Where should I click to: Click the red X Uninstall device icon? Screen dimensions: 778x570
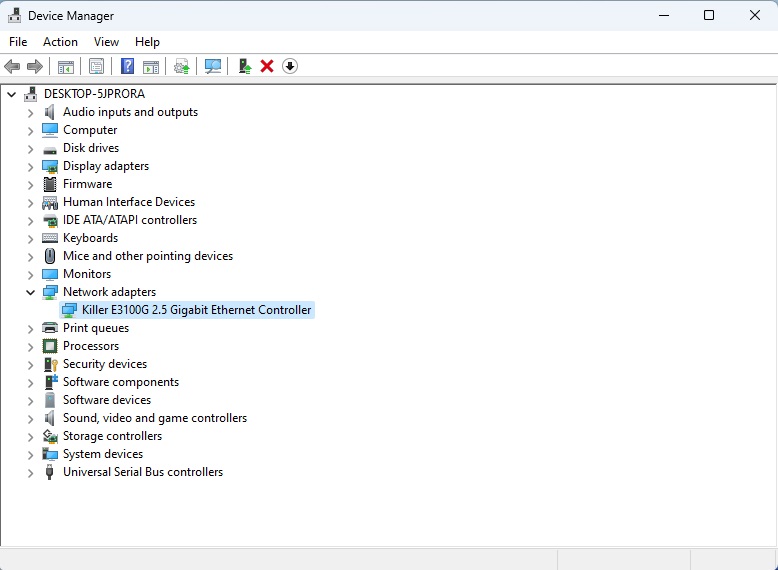267,66
